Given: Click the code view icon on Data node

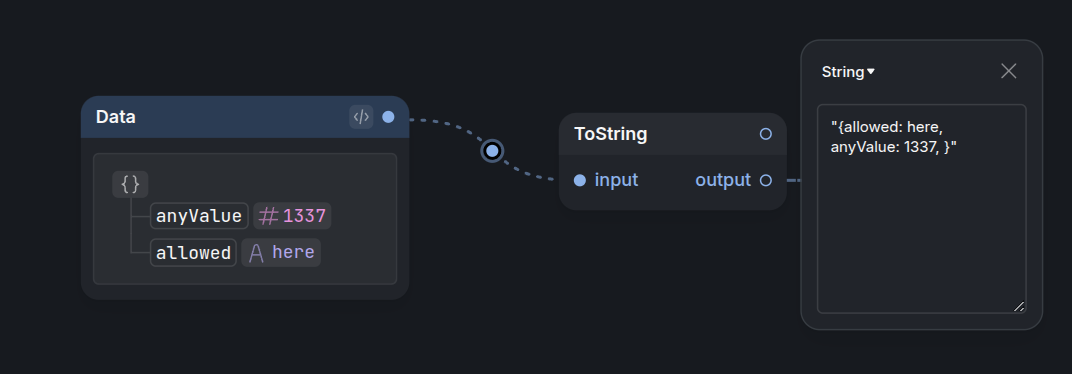Looking at the screenshot, I should click(x=361, y=117).
